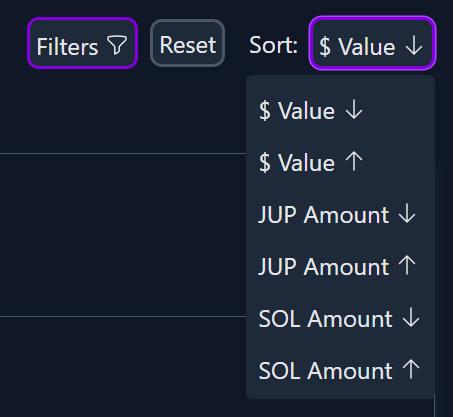The height and width of the screenshot is (417, 453).
Task: Click the funnel icon in Filters
Action: point(117,45)
